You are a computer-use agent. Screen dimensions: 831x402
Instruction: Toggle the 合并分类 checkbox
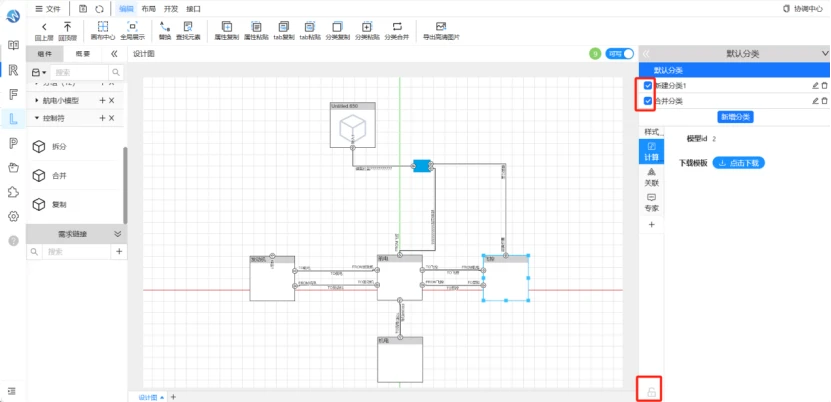pos(648,101)
